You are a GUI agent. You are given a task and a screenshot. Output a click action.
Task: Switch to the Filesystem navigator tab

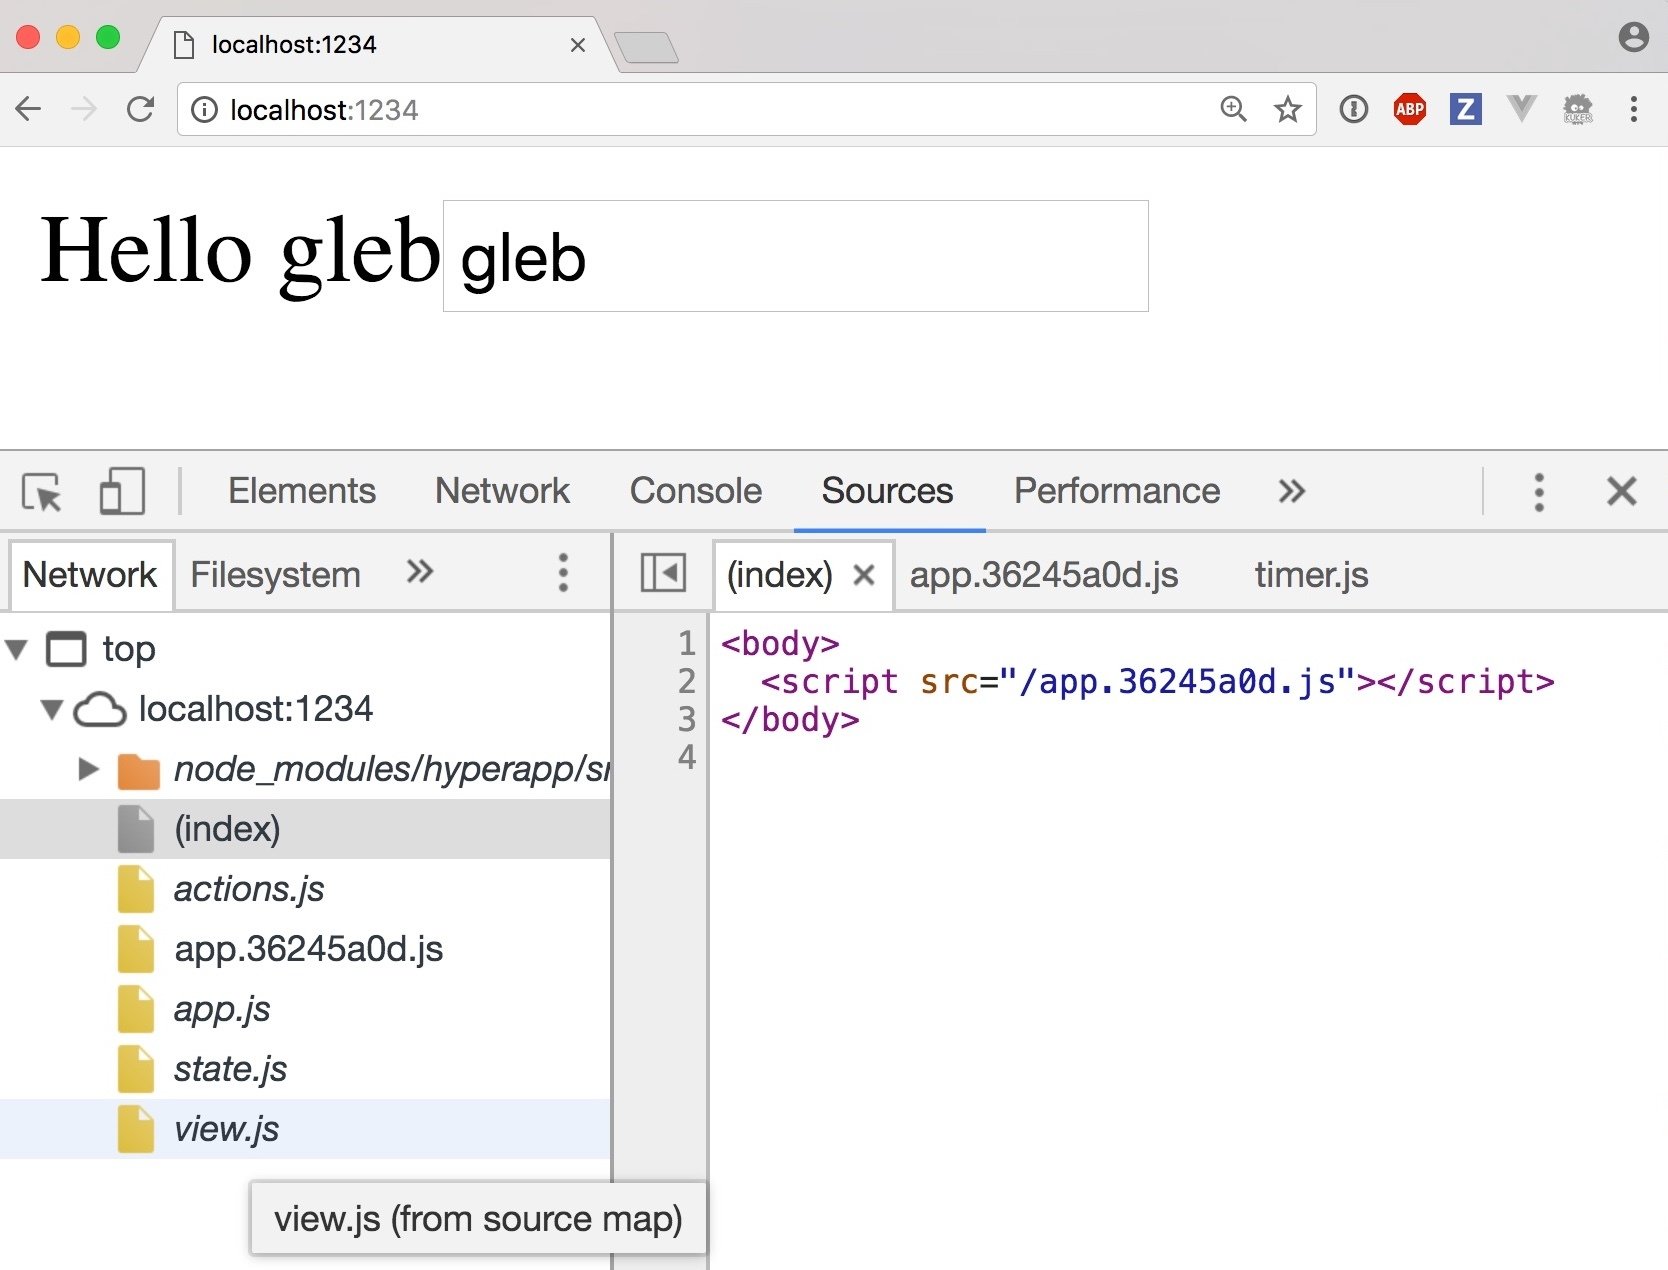[275, 575]
